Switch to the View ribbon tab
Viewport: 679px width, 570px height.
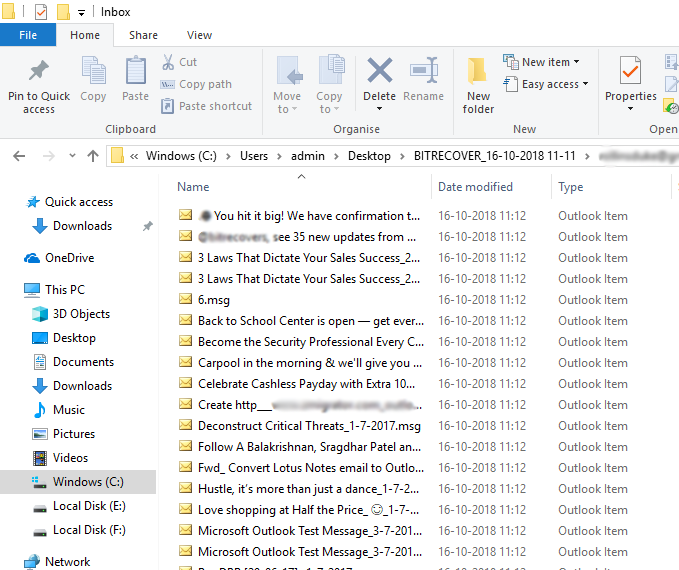199,35
